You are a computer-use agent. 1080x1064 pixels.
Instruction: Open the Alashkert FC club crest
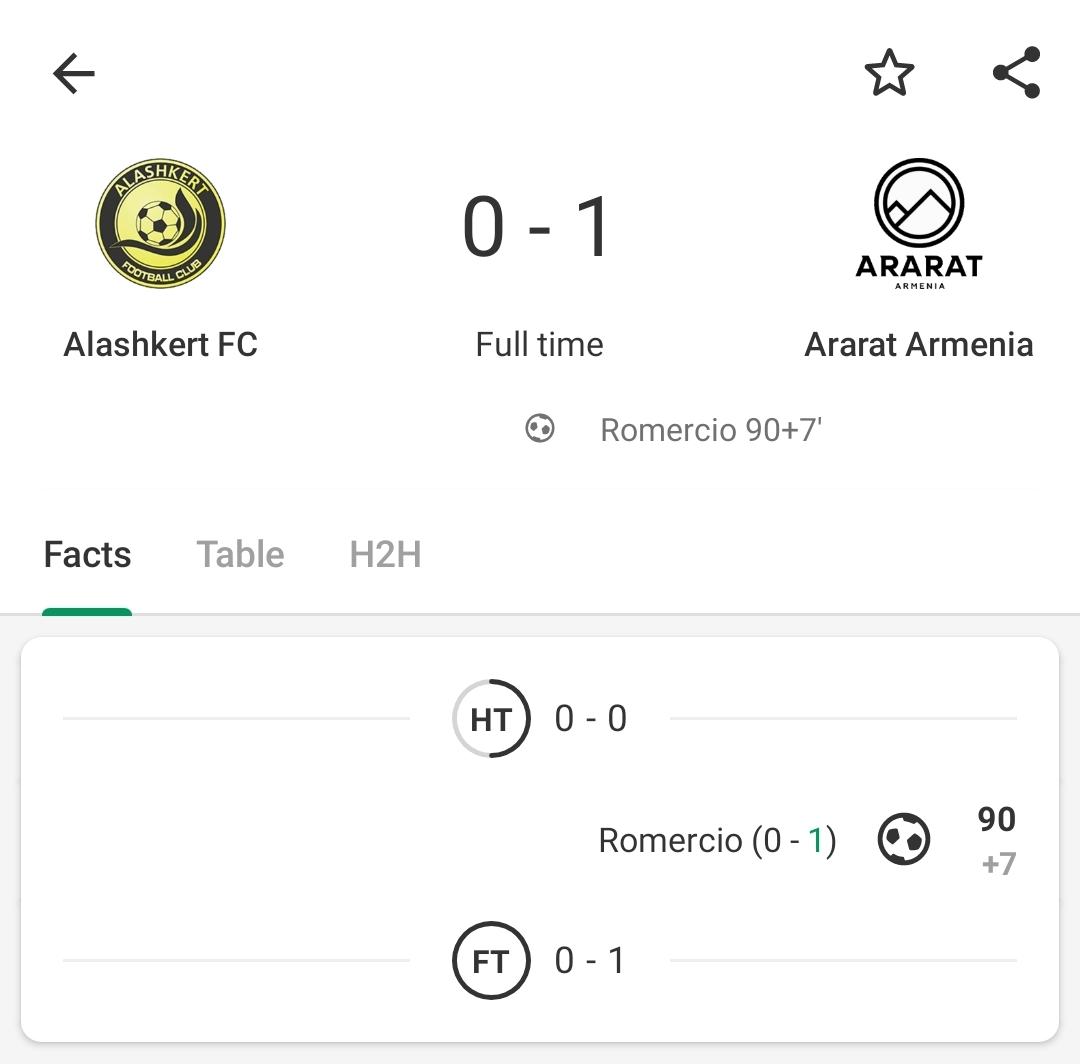coord(160,223)
